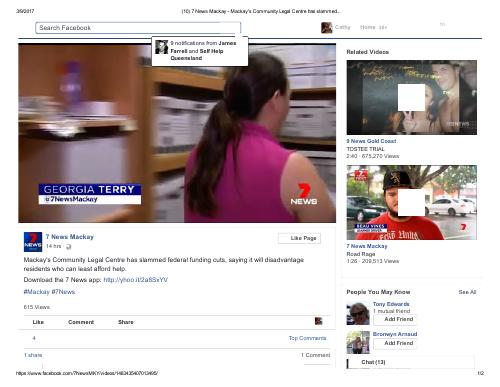Open Cathy's profile picture in the top bar
500x387 pixels.
327,28
